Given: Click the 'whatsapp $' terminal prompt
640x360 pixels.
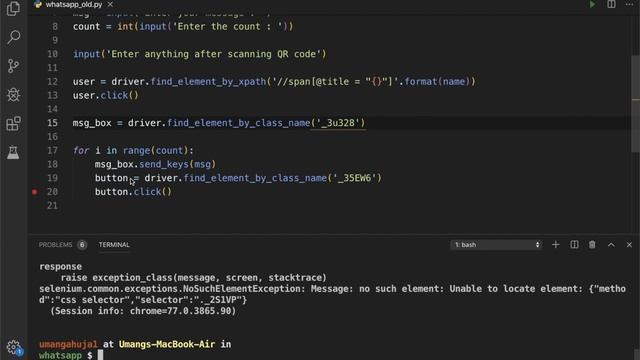Looking at the screenshot, I should 66,355.
